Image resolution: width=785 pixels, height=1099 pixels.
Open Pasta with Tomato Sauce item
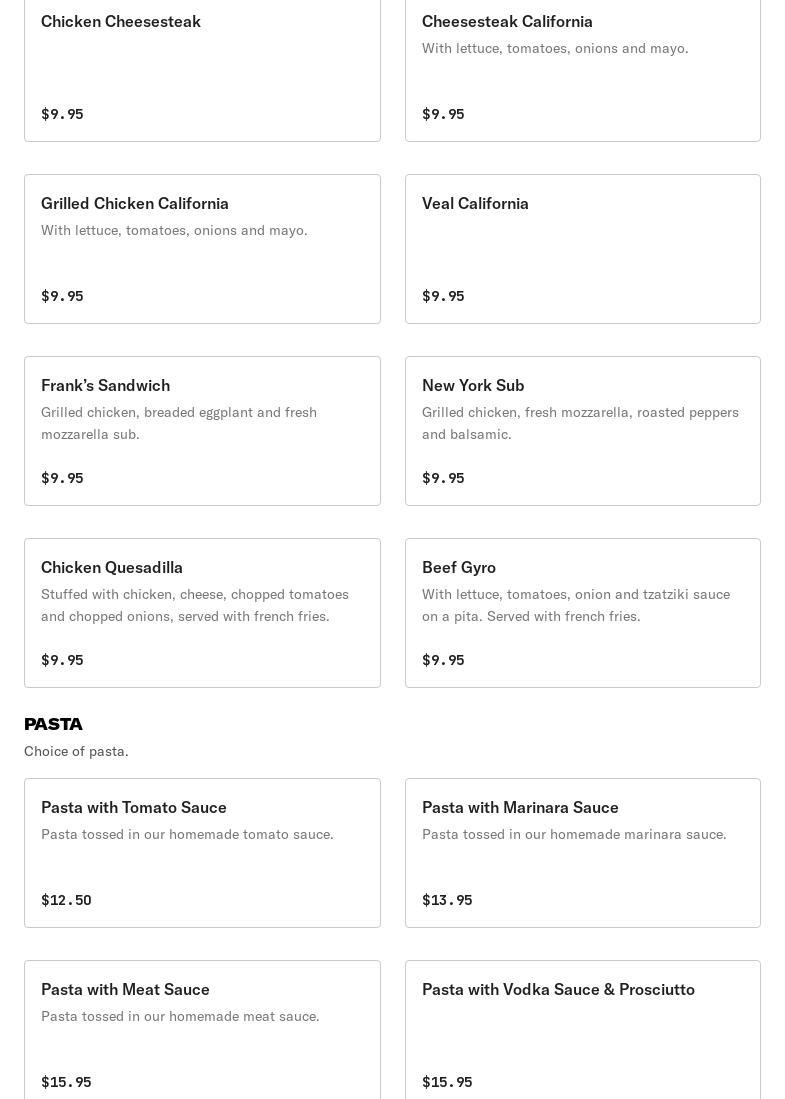tap(202, 853)
